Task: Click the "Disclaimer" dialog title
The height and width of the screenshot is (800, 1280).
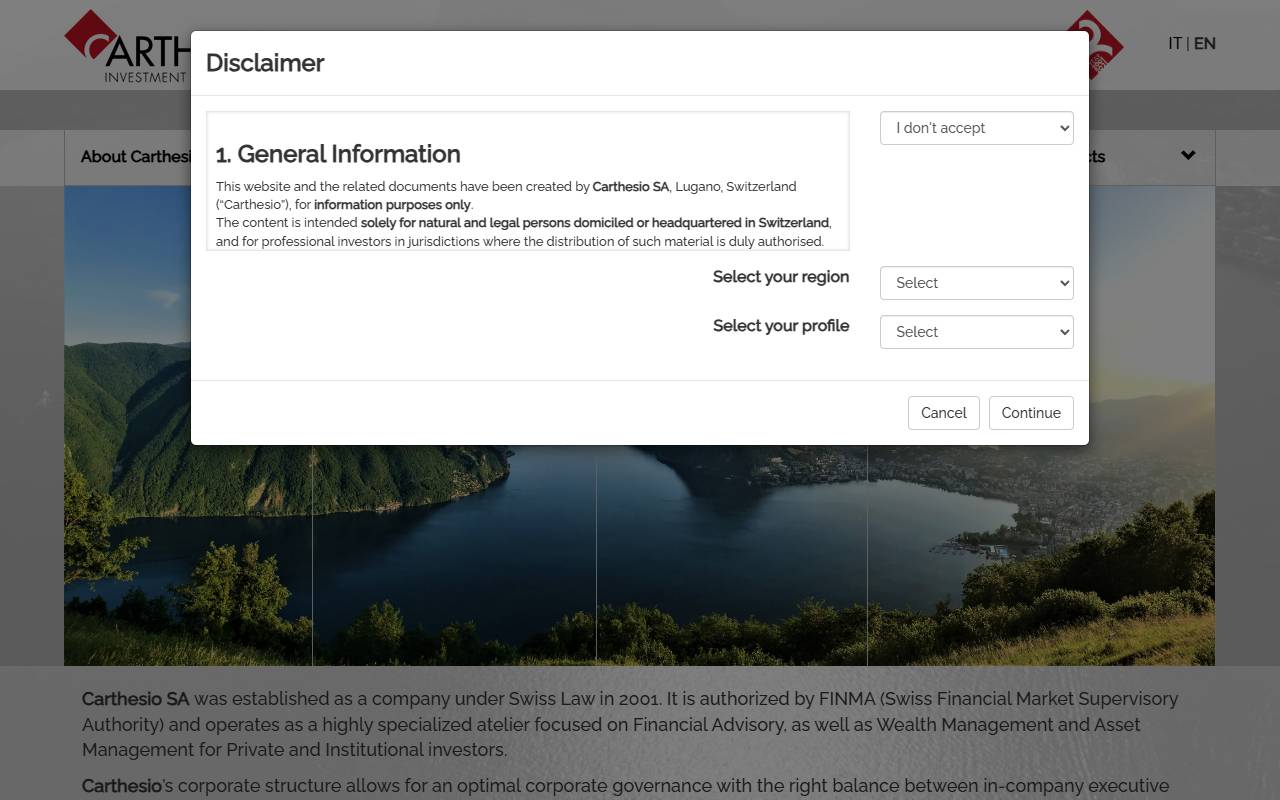Action: coord(265,63)
